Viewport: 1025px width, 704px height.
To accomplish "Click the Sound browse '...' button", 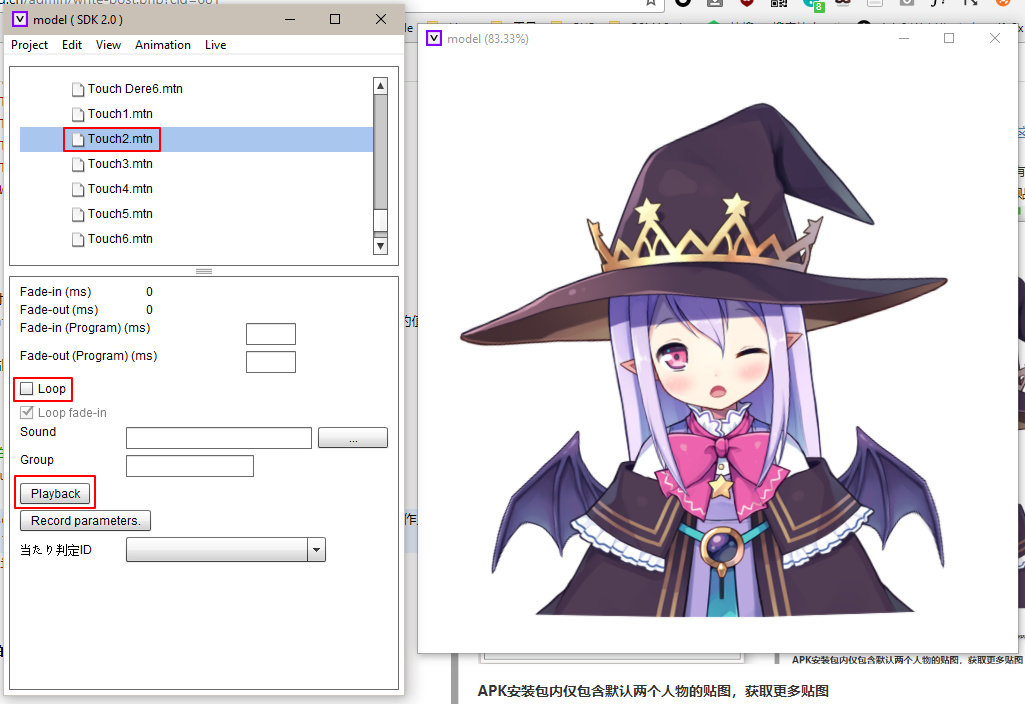I will tap(353, 437).
